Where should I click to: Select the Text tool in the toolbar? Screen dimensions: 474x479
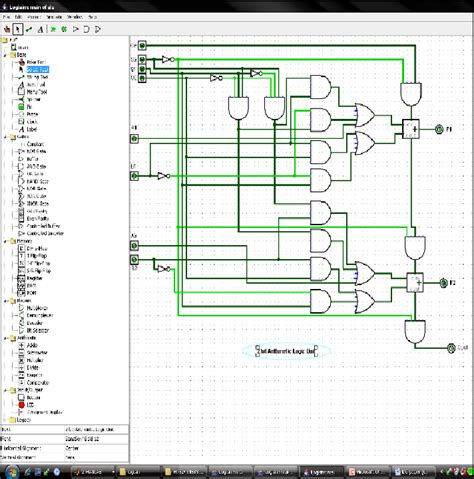tap(40, 29)
